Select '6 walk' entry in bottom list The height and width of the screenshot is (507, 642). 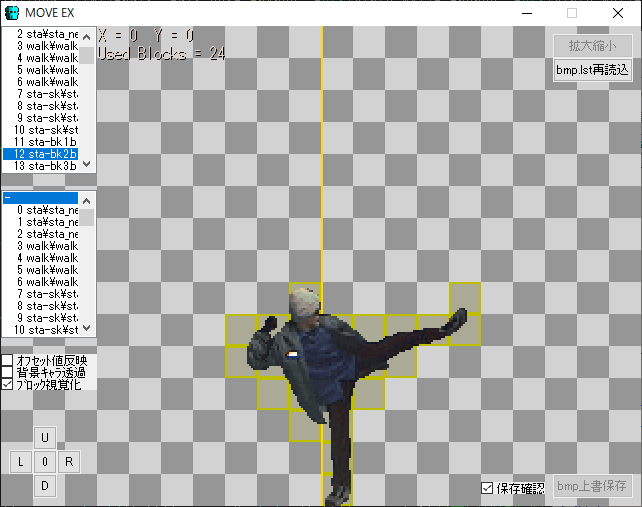pyautogui.click(x=40, y=282)
